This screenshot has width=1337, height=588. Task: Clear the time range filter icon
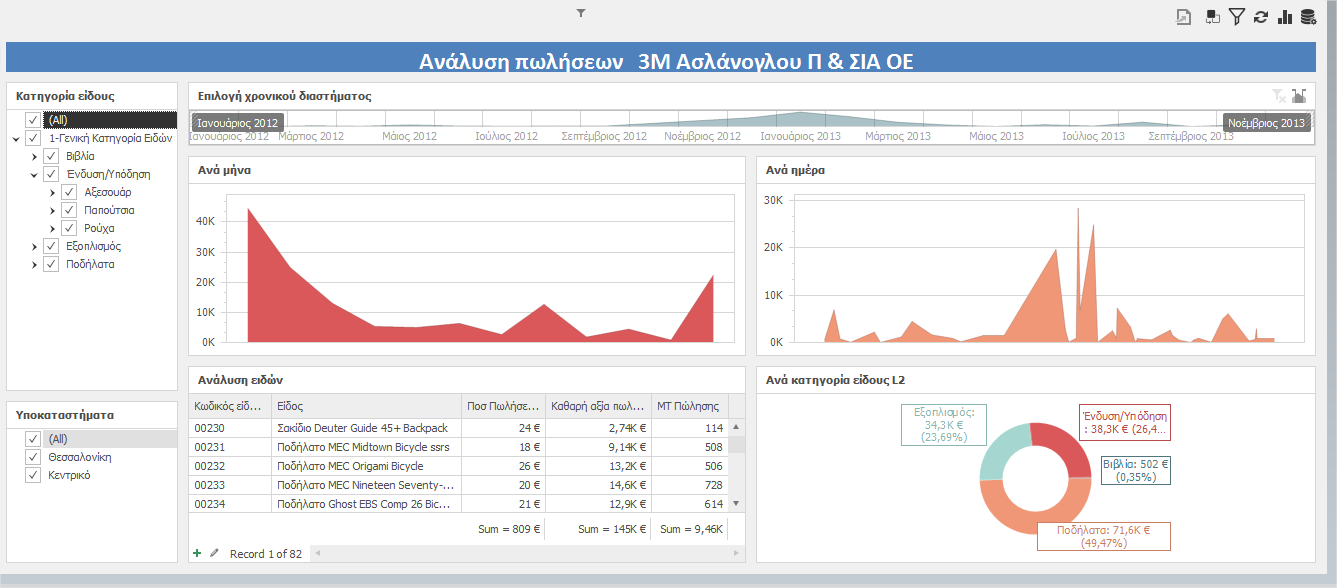pyautogui.click(x=1279, y=96)
